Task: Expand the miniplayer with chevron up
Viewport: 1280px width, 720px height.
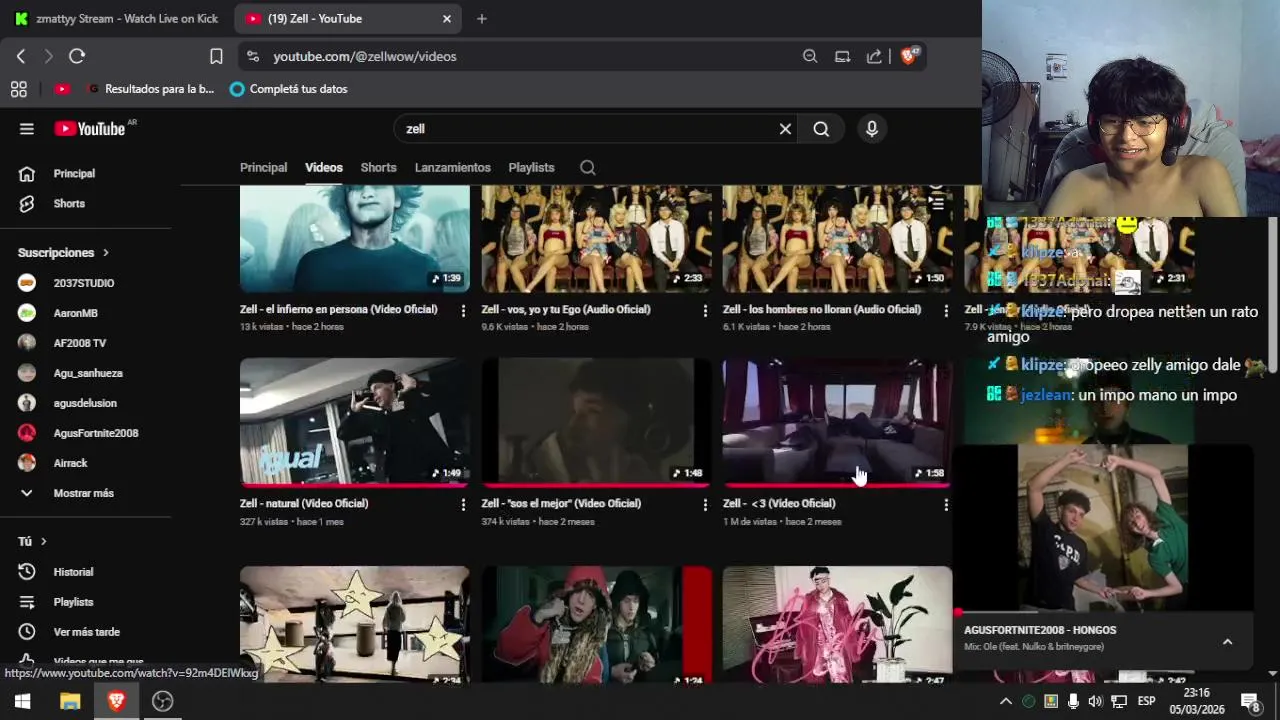Action: pos(1227,642)
